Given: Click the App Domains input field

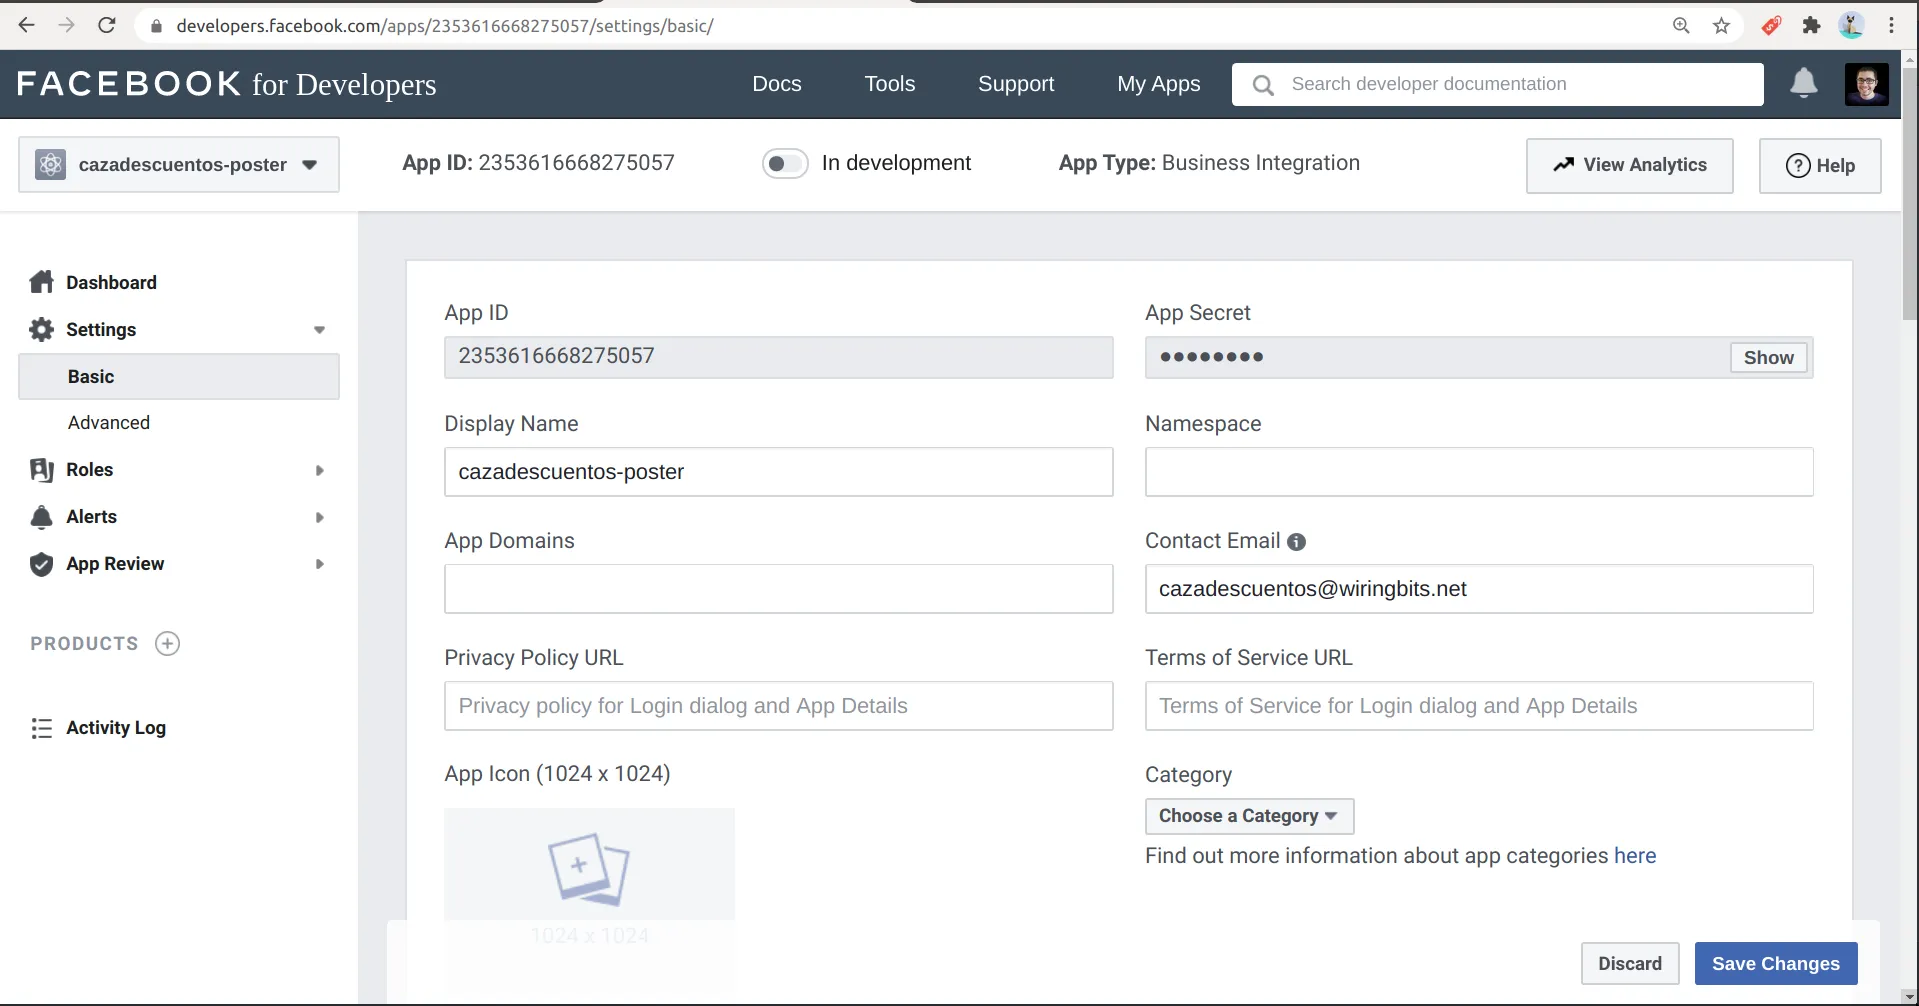Looking at the screenshot, I should [x=778, y=589].
